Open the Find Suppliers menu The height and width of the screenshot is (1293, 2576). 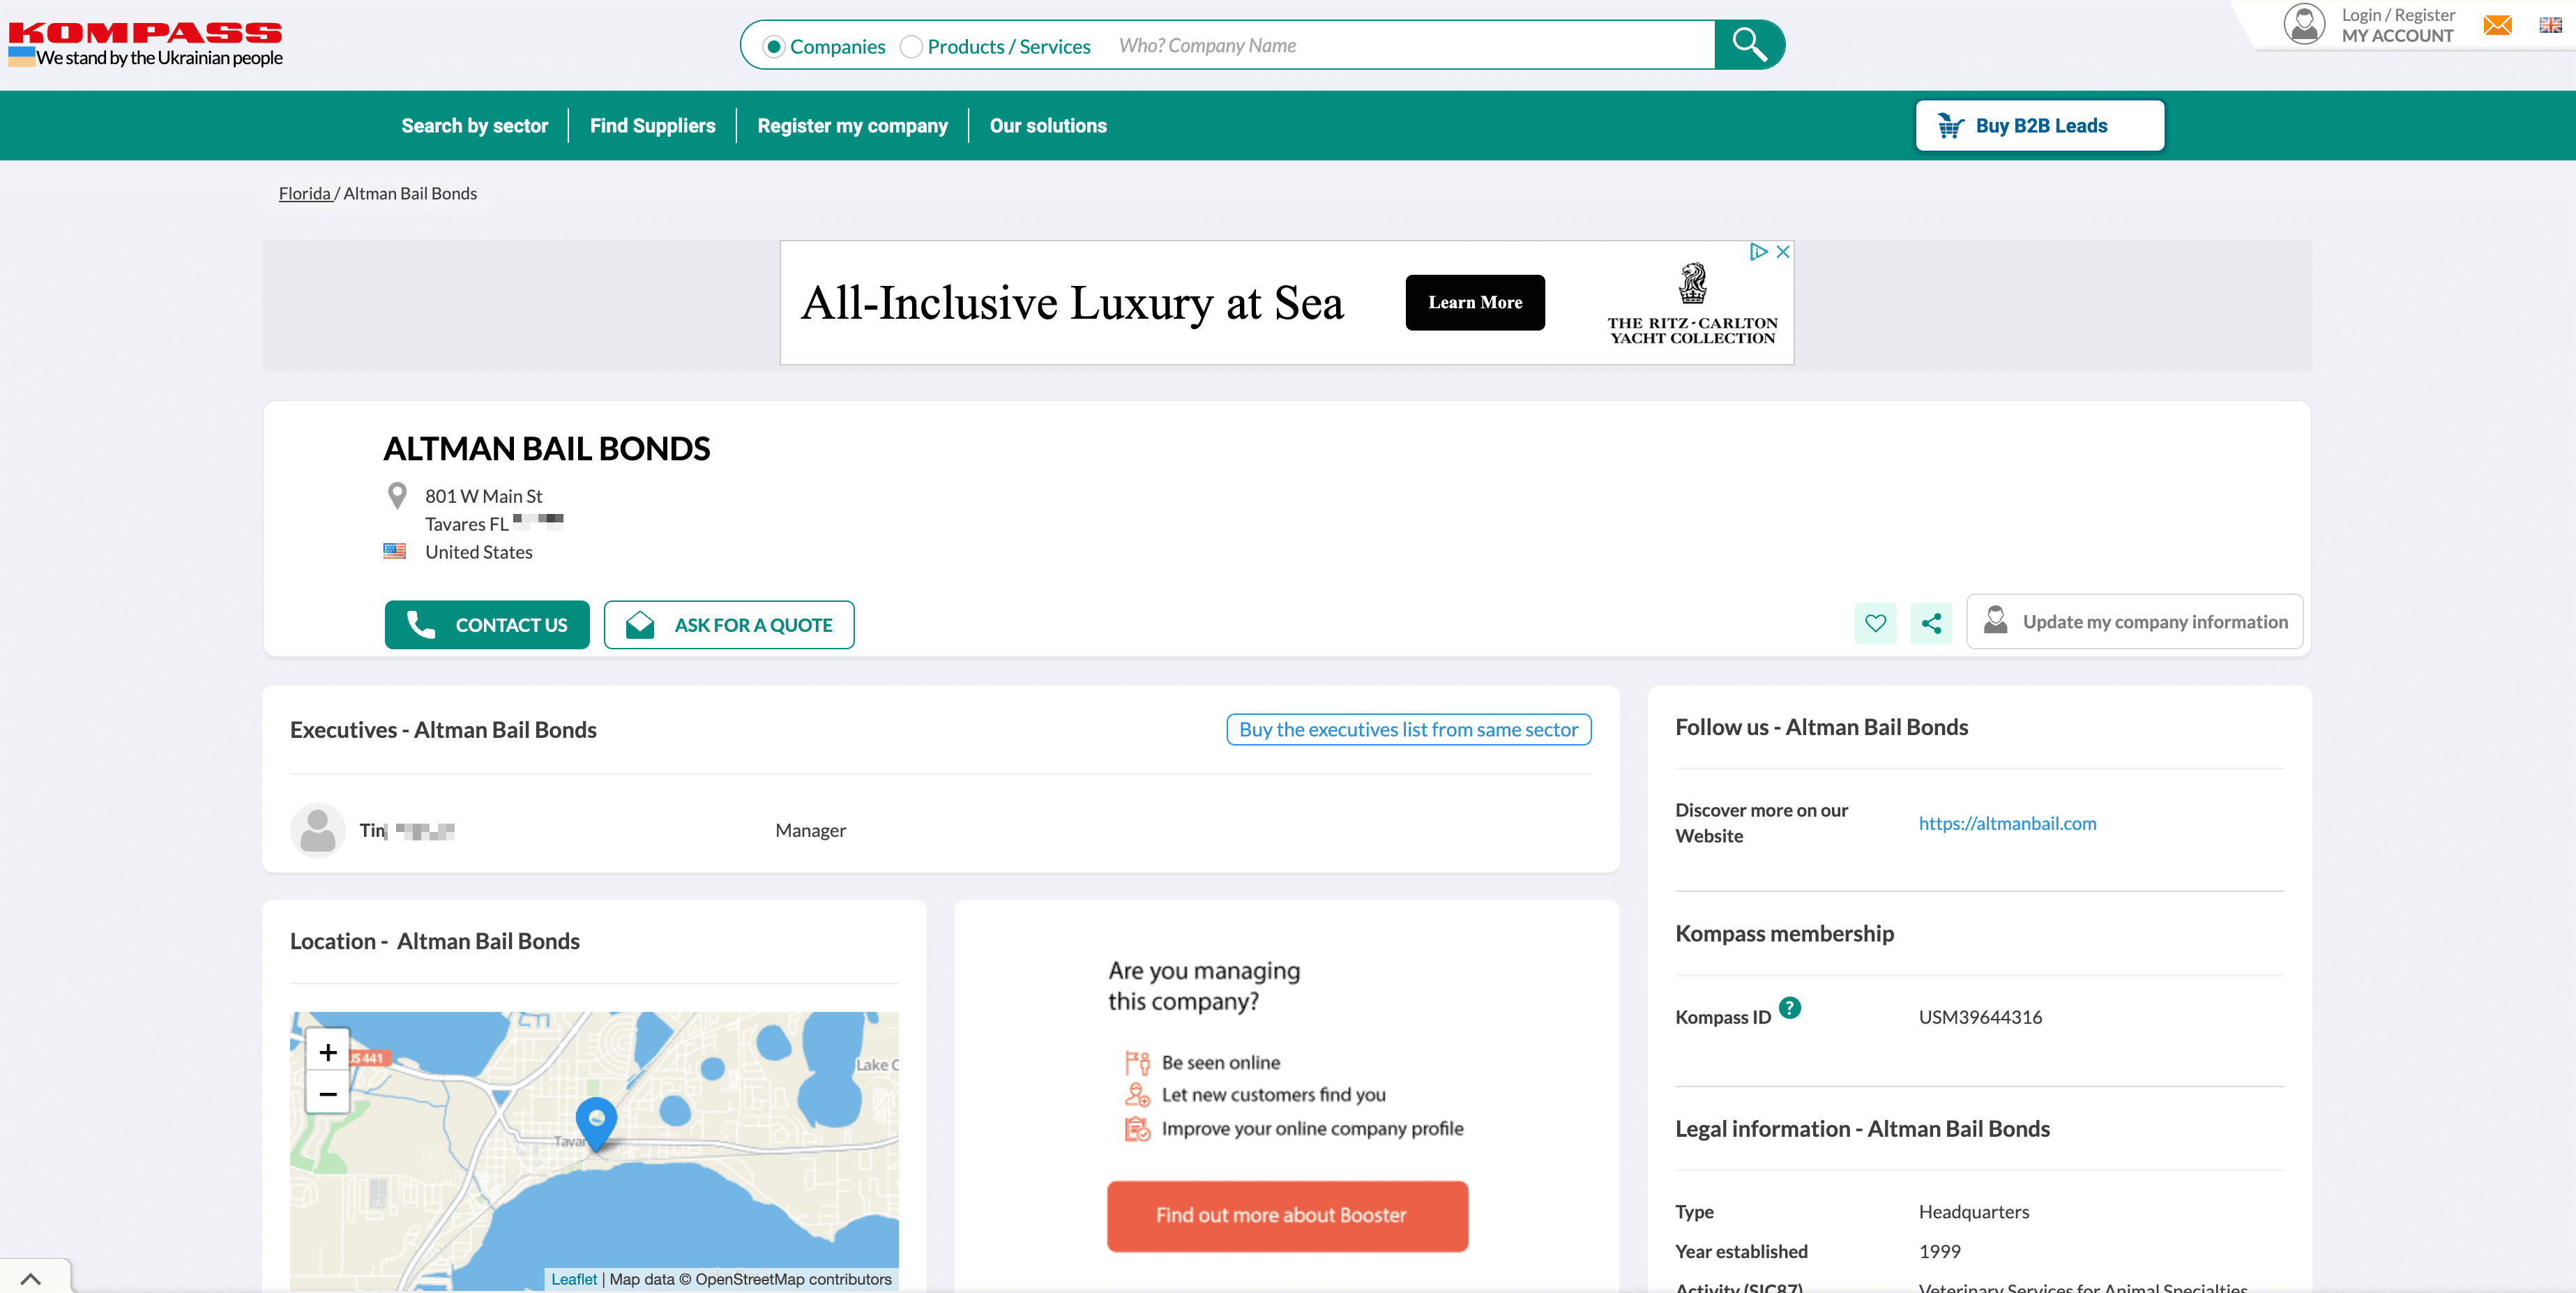click(x=652, y=126)
